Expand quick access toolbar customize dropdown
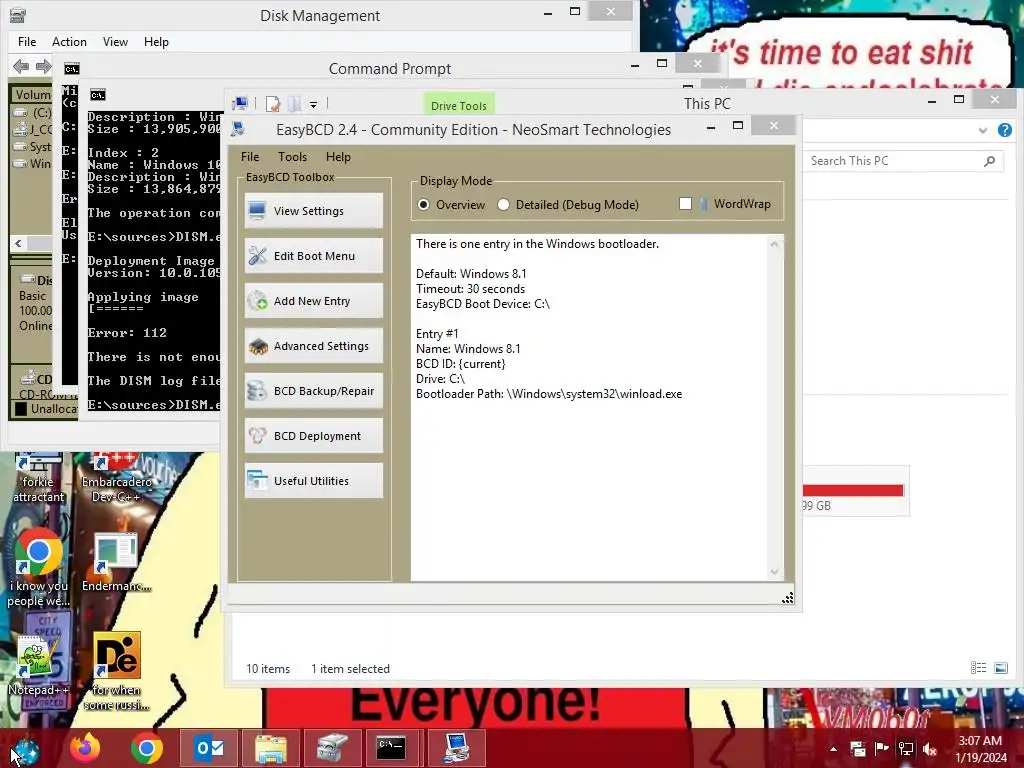The width and height of the screenshot is (1024, 768). pos(313,104)
